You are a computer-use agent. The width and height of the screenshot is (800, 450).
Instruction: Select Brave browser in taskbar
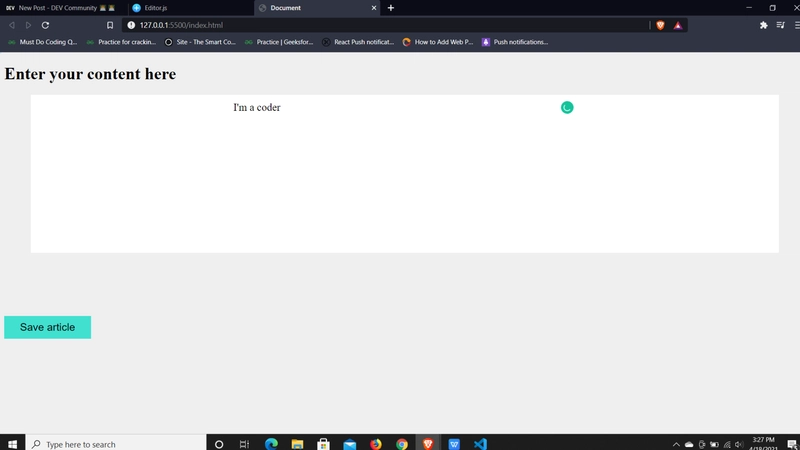point(428,444)
